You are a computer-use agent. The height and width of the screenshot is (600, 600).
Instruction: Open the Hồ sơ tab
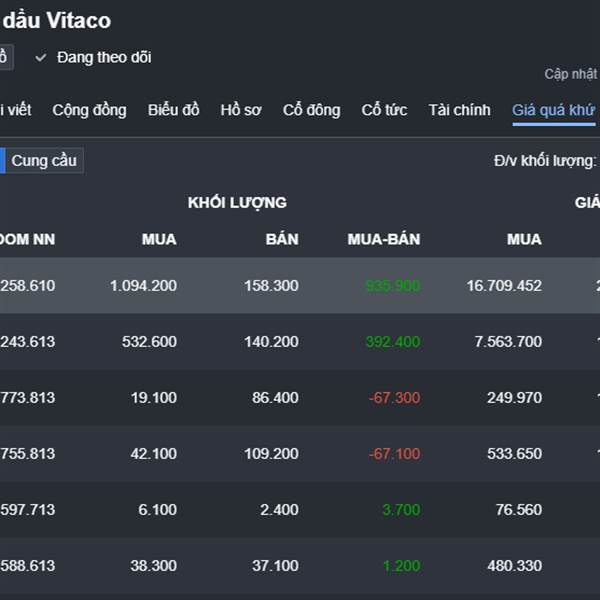(241, 110)
